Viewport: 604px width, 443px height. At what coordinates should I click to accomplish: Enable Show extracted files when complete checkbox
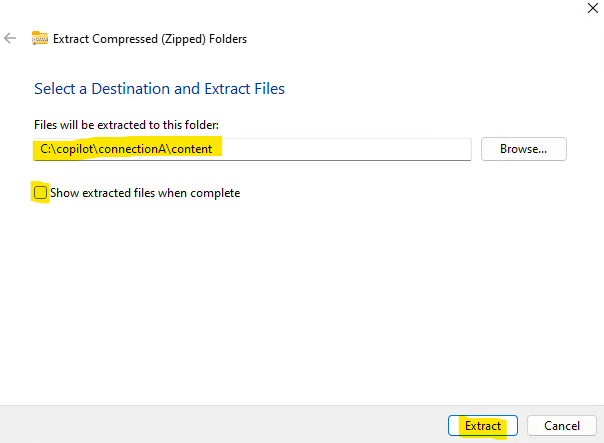pos(40,193)
